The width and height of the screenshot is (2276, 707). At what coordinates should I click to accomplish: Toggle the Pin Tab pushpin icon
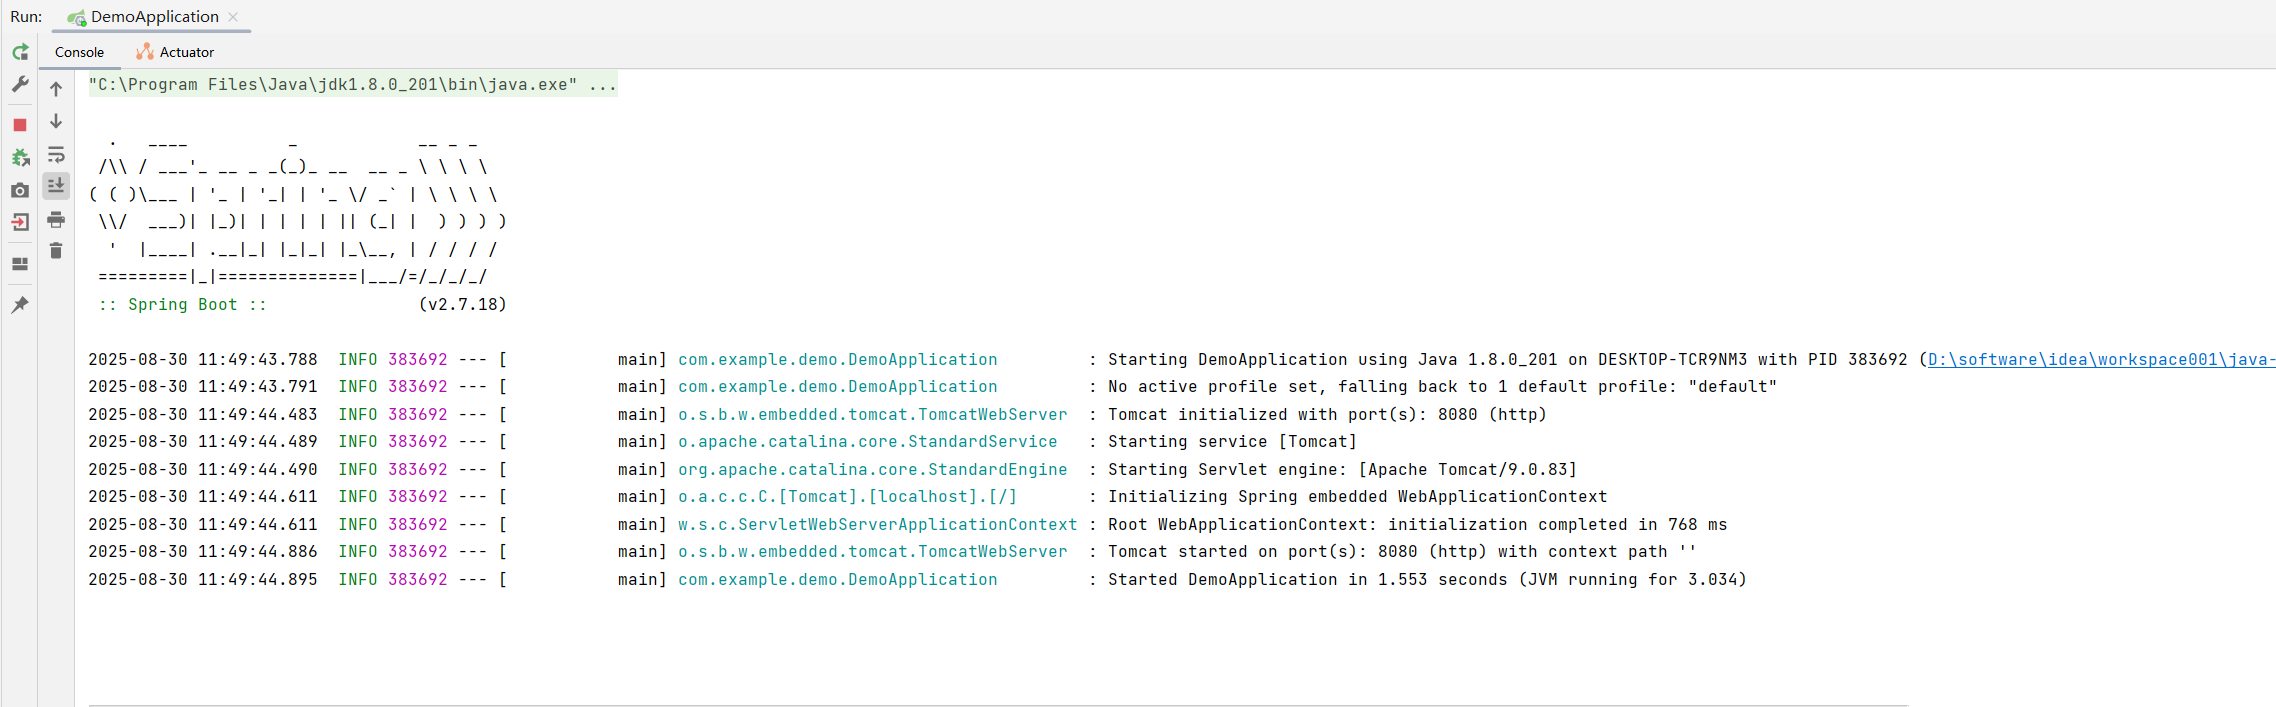(x=20, y=305)
